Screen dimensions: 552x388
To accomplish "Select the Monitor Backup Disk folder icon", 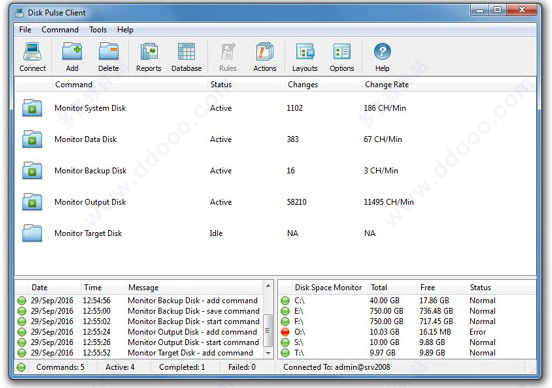I will pos(32,170).
